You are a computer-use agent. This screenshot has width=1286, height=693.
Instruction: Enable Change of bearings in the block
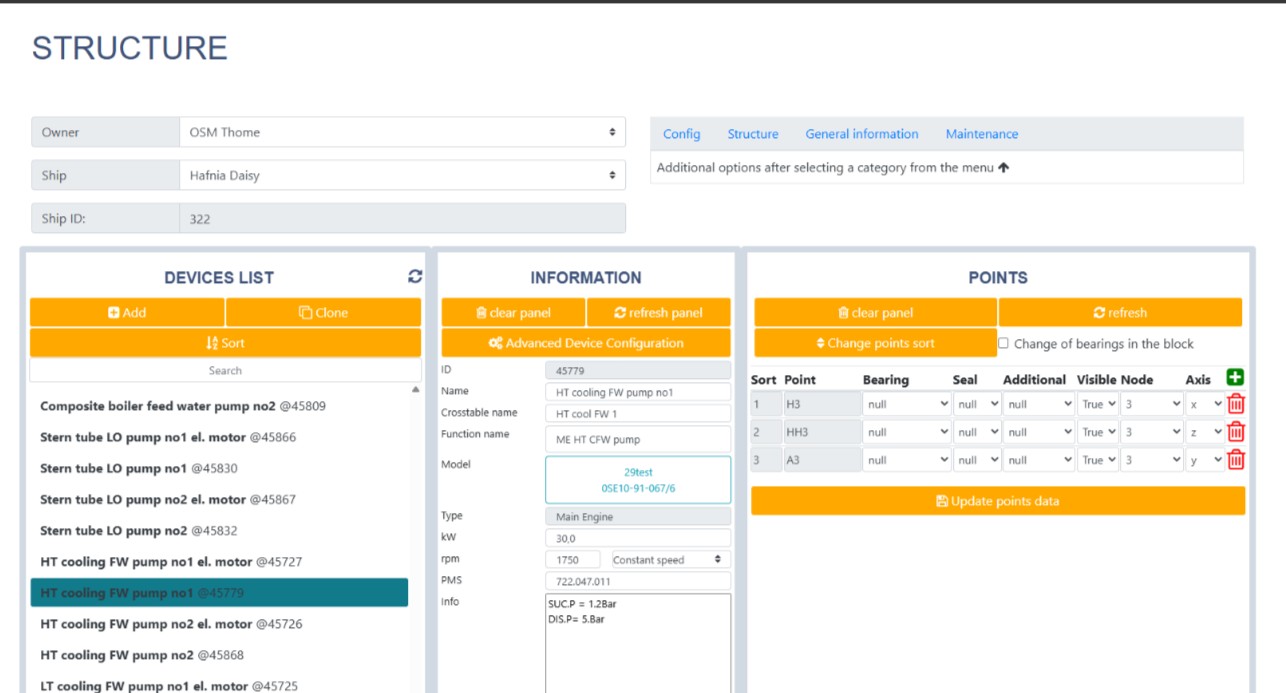(x=1004, y=343)
